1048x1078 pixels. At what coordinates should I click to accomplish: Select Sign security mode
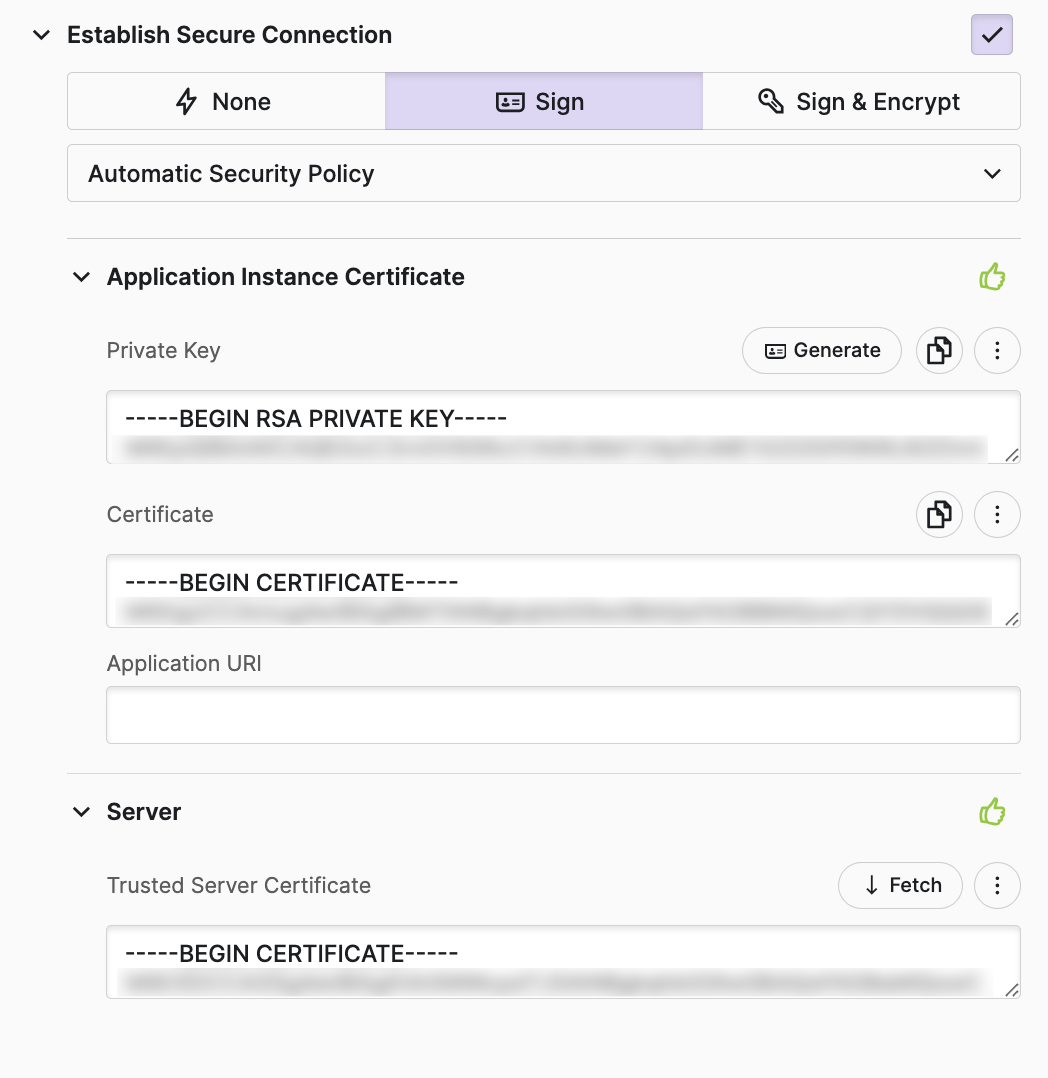(x=543, y=102)
